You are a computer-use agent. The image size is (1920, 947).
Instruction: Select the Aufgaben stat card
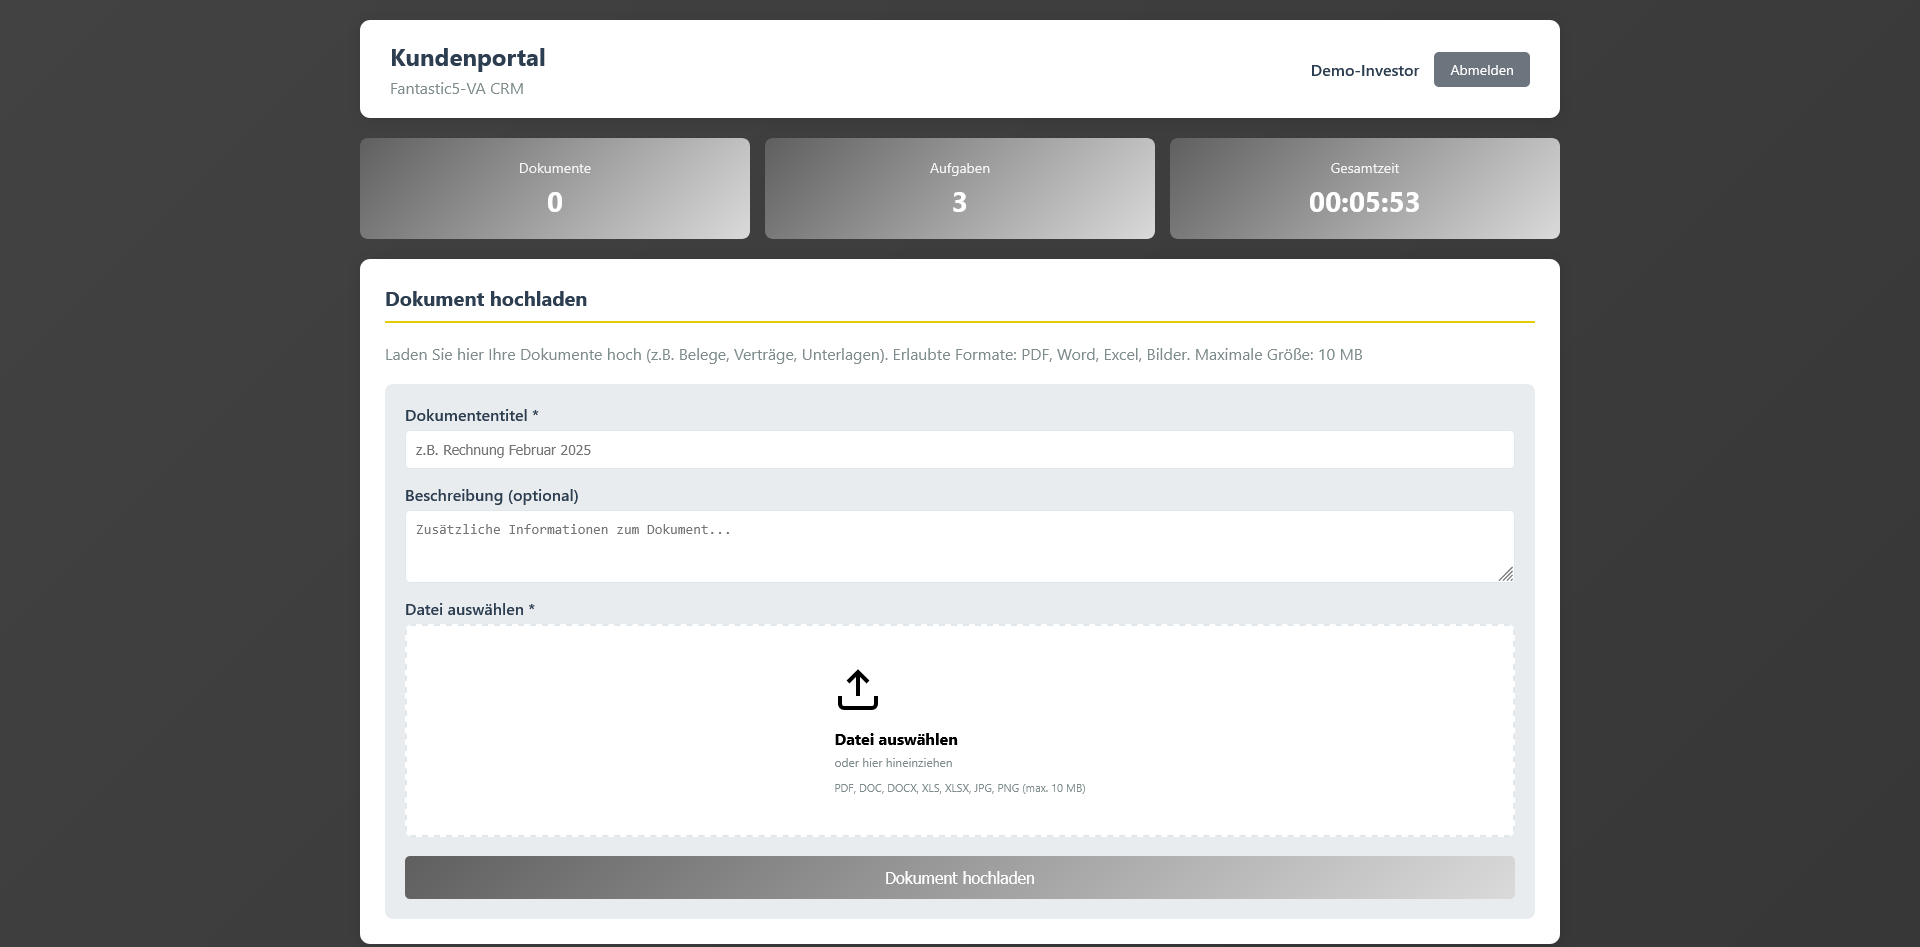click(x=959, y=188)
